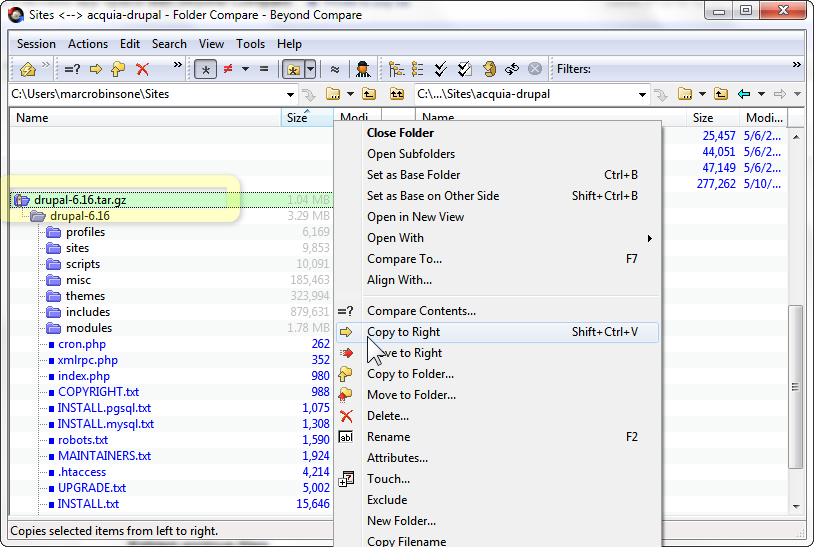Click the Refresh toolbar icon
The height and width of the screenshot is (547, 814).
pyautogui.click(x=489, y=69)
